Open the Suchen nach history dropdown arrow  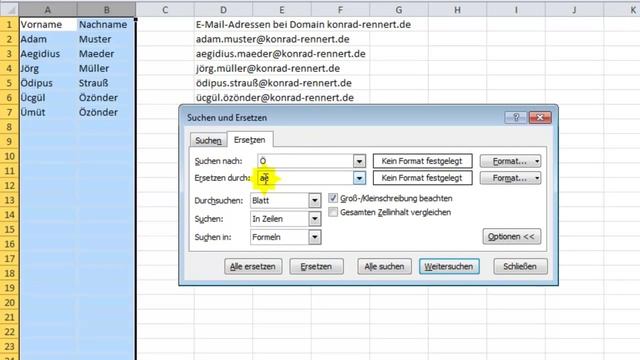359,161
